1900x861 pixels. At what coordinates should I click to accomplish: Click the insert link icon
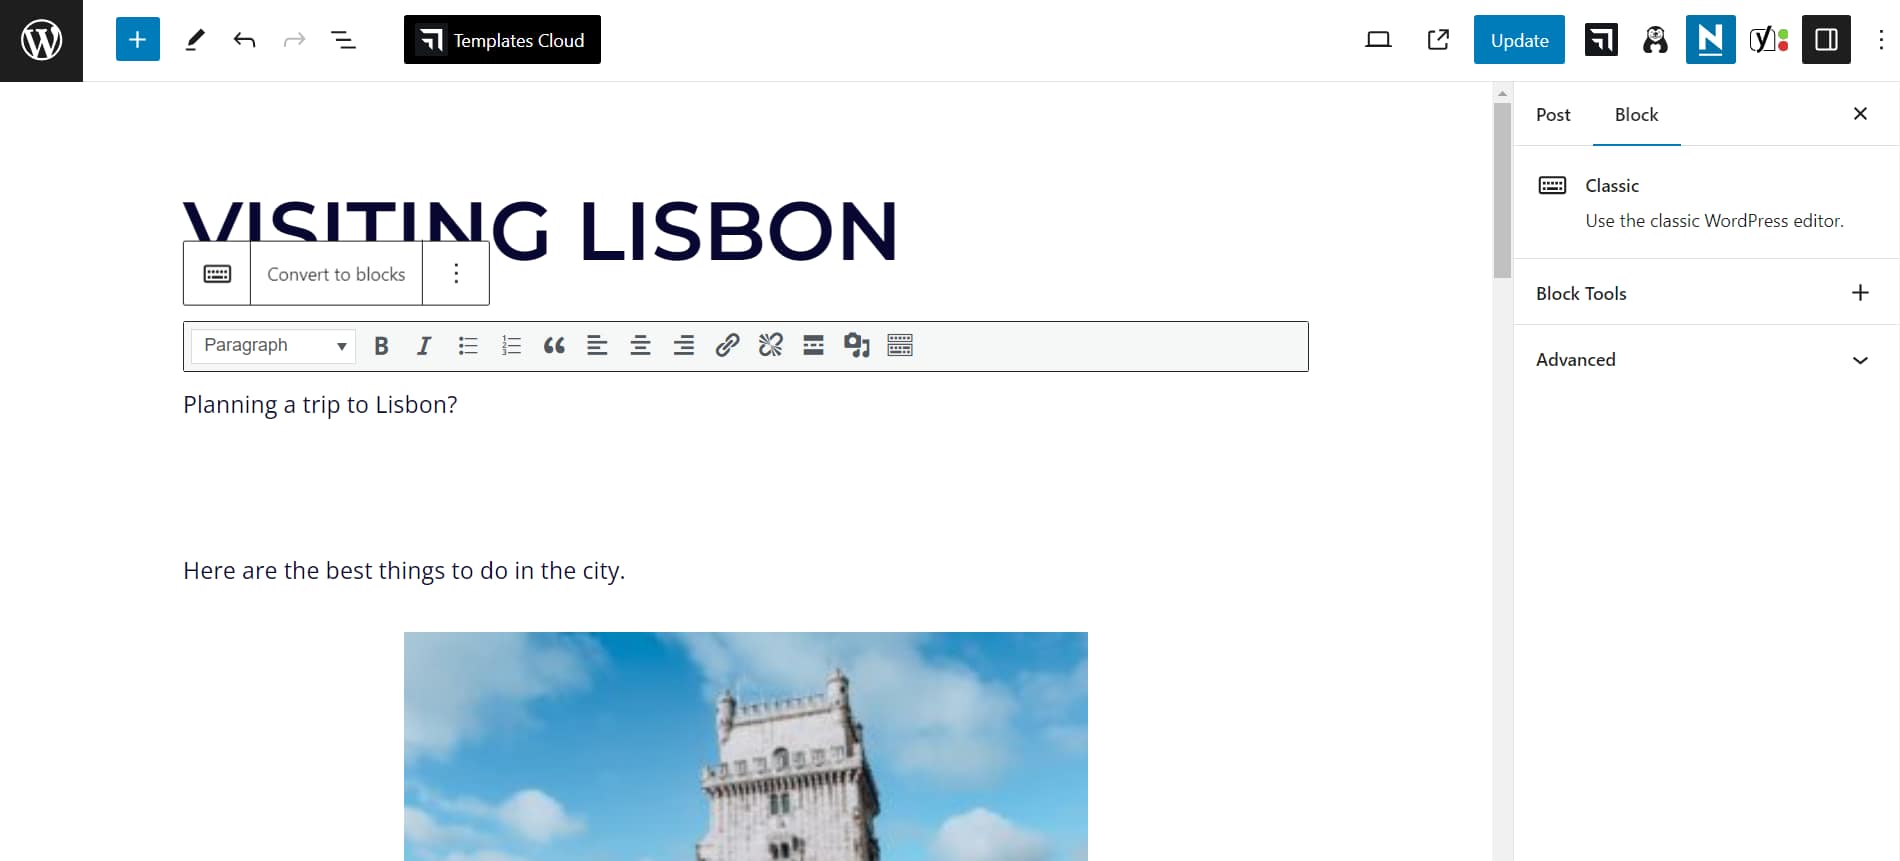pos(727,346)
